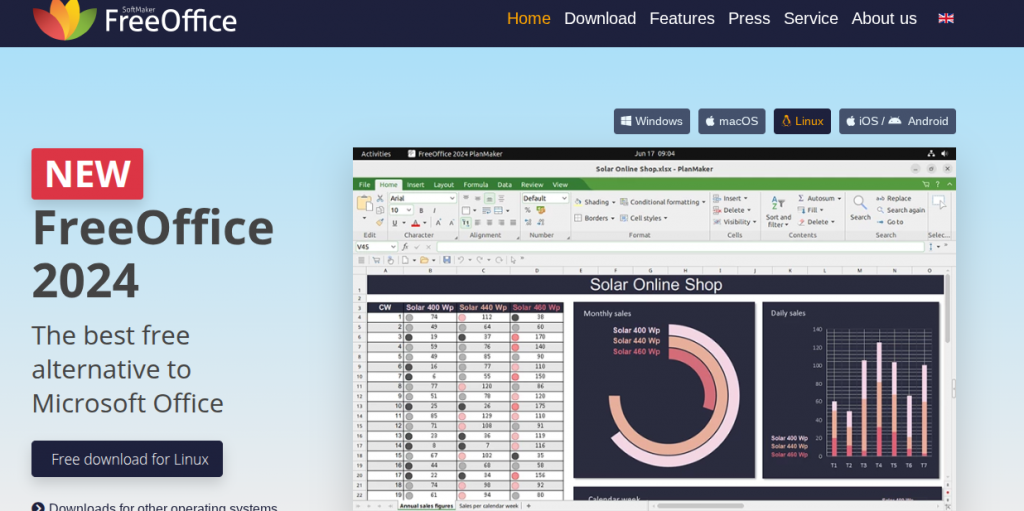The height and width of the screenshot is (511, 1024).
Task: Toggle Italic formatting in ribbon
Action: click(432, 210)
